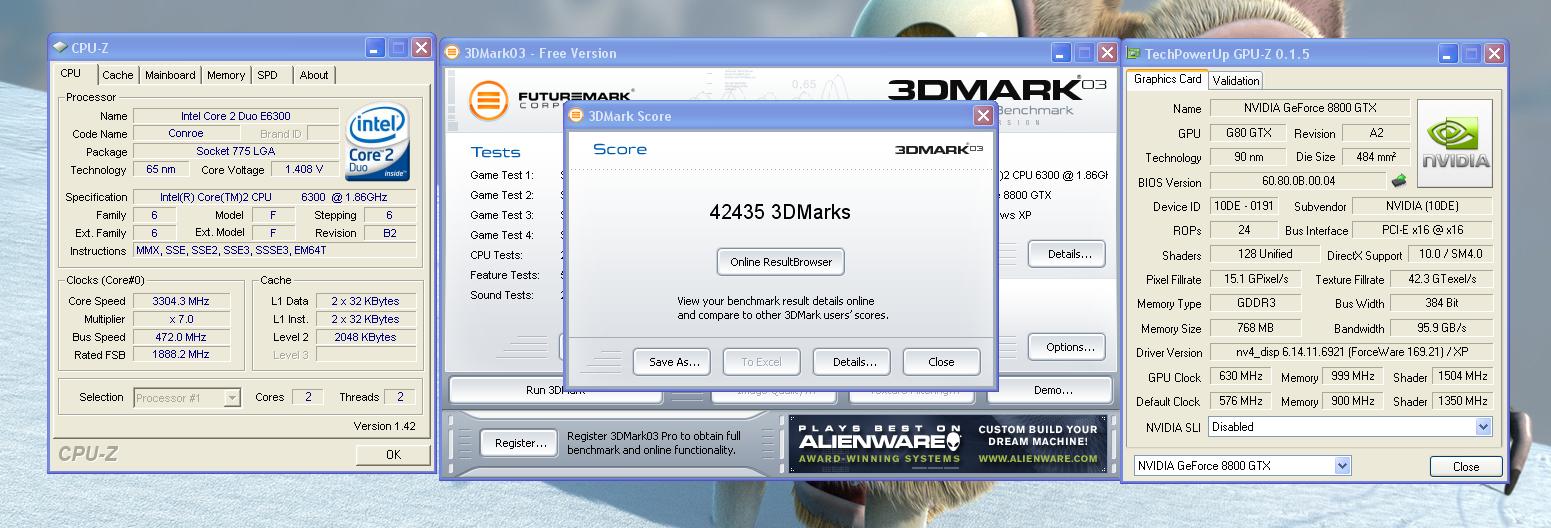Image resolution: width=1551 pixels, height=528 pixels.
Task: Click the BIOS Version value 60.80.0B.00.04
Action: 1298,181
